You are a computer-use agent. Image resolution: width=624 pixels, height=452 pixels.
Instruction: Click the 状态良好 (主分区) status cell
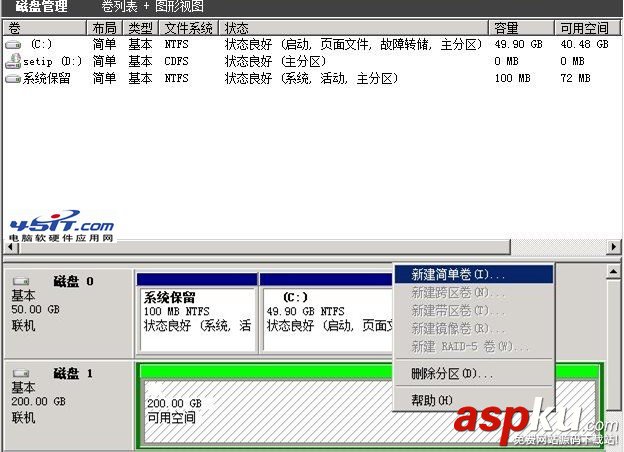275,61
